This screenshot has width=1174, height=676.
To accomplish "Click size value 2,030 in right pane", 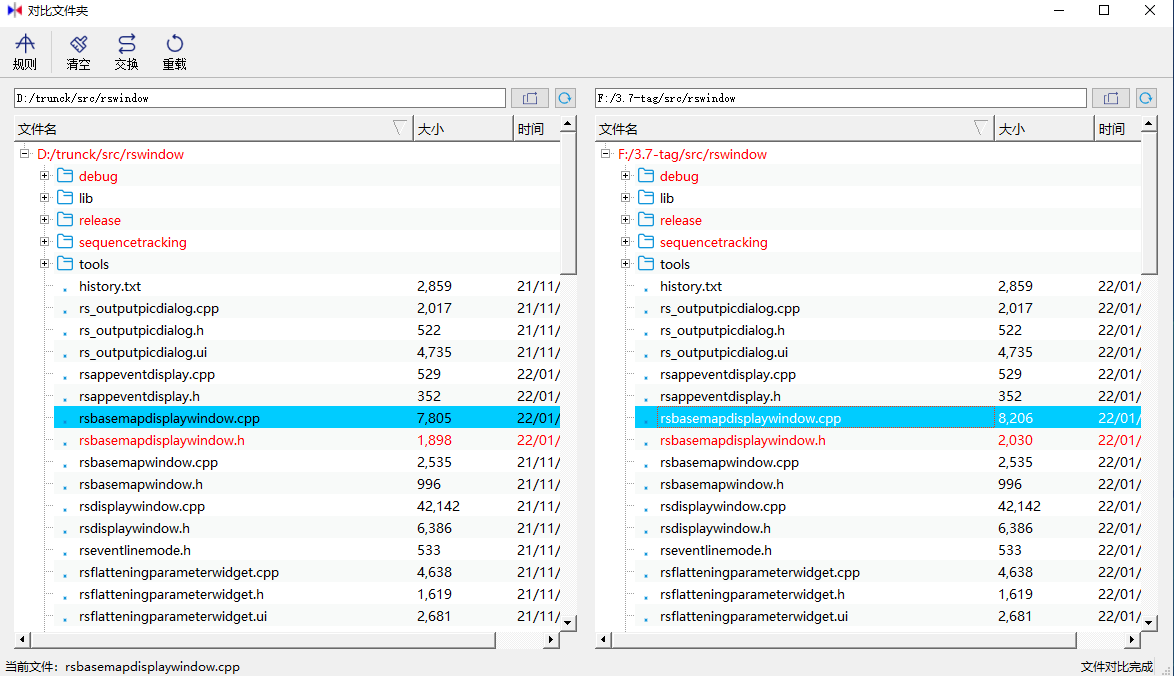I will tap(1015, 440).
